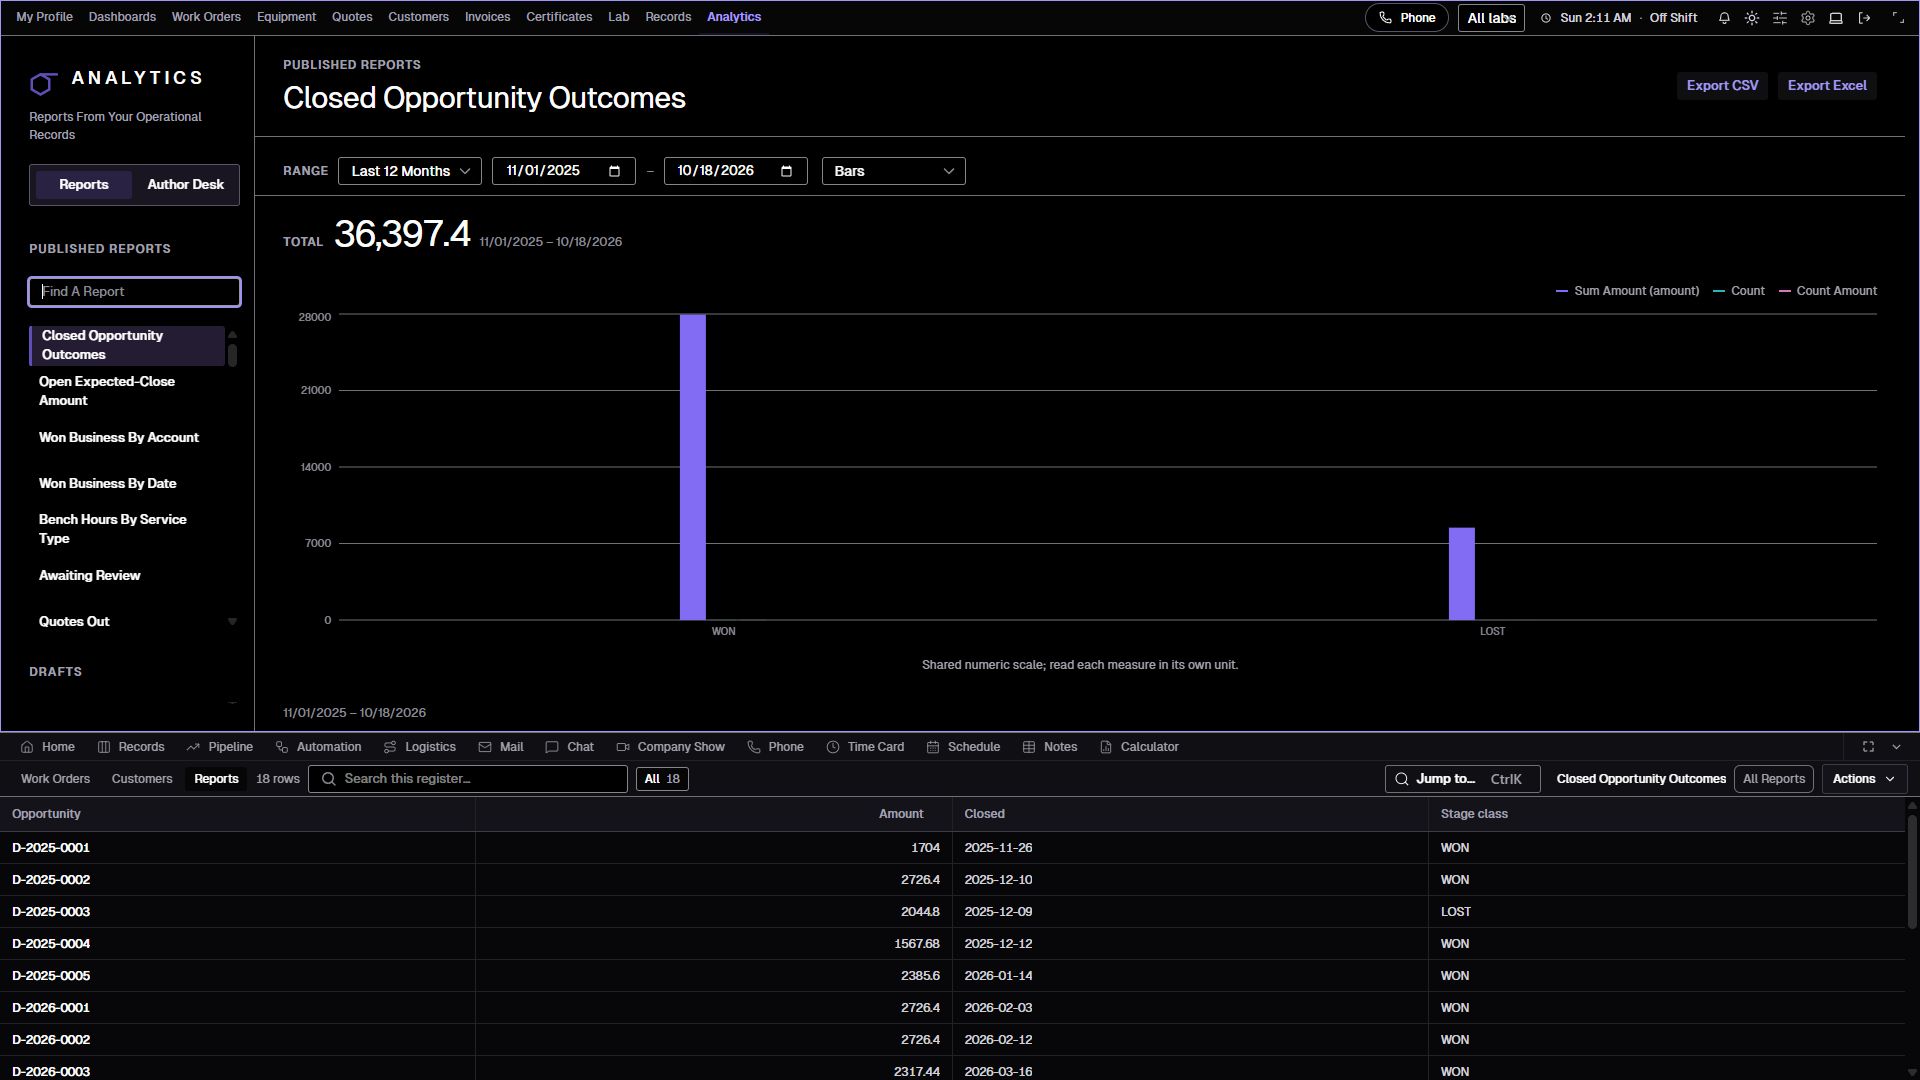Toggle the light/dark theme sun icon
Viewport: 1920px width, 1080px height.
pos(1752,18)
